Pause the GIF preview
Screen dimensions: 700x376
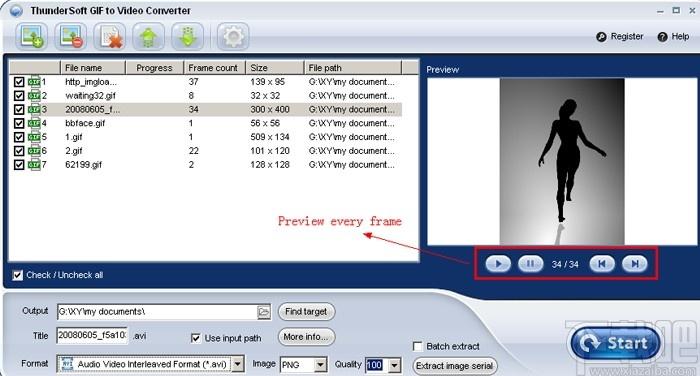[530, 263]
